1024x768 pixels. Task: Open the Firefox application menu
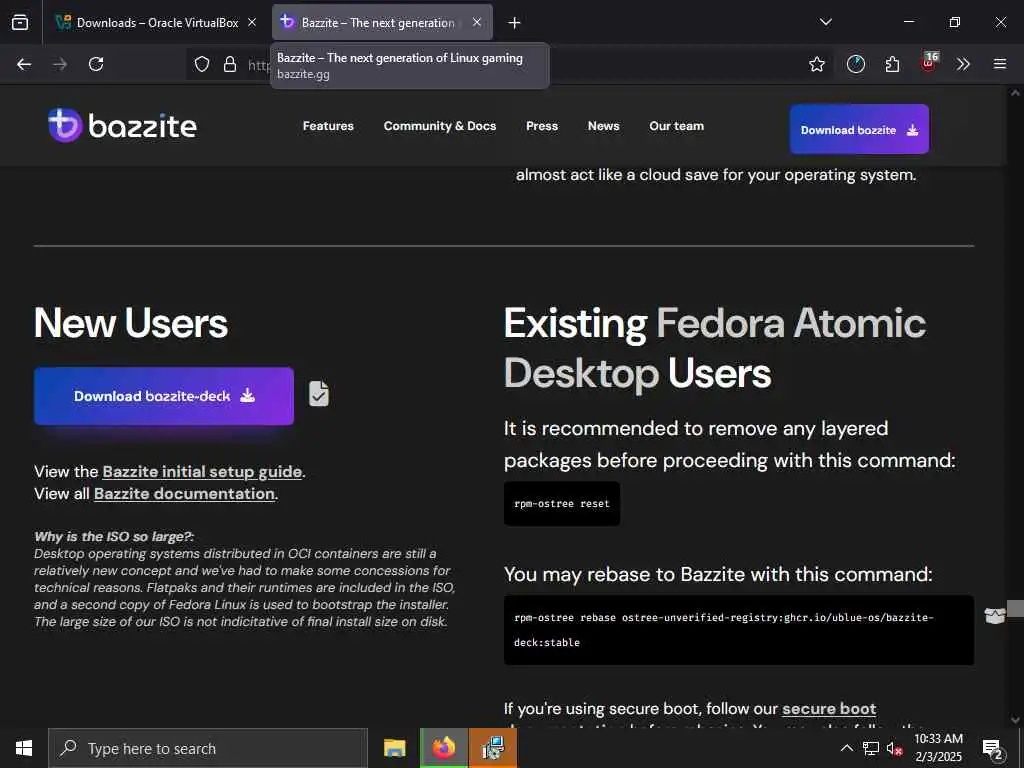coord(1000,64)
